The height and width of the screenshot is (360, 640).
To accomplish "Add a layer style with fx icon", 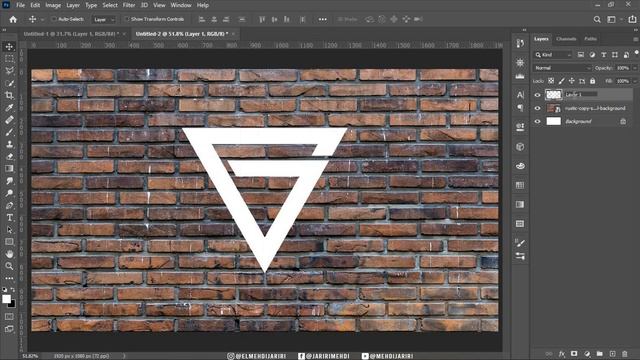I will (x=562, y=354).
